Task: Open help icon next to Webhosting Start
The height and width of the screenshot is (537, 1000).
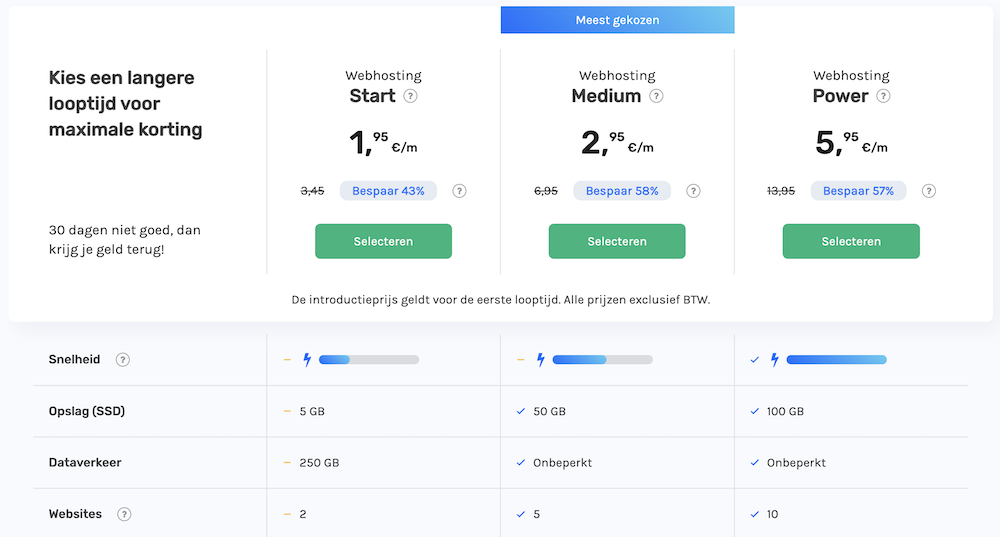Action: click(410, 97)
